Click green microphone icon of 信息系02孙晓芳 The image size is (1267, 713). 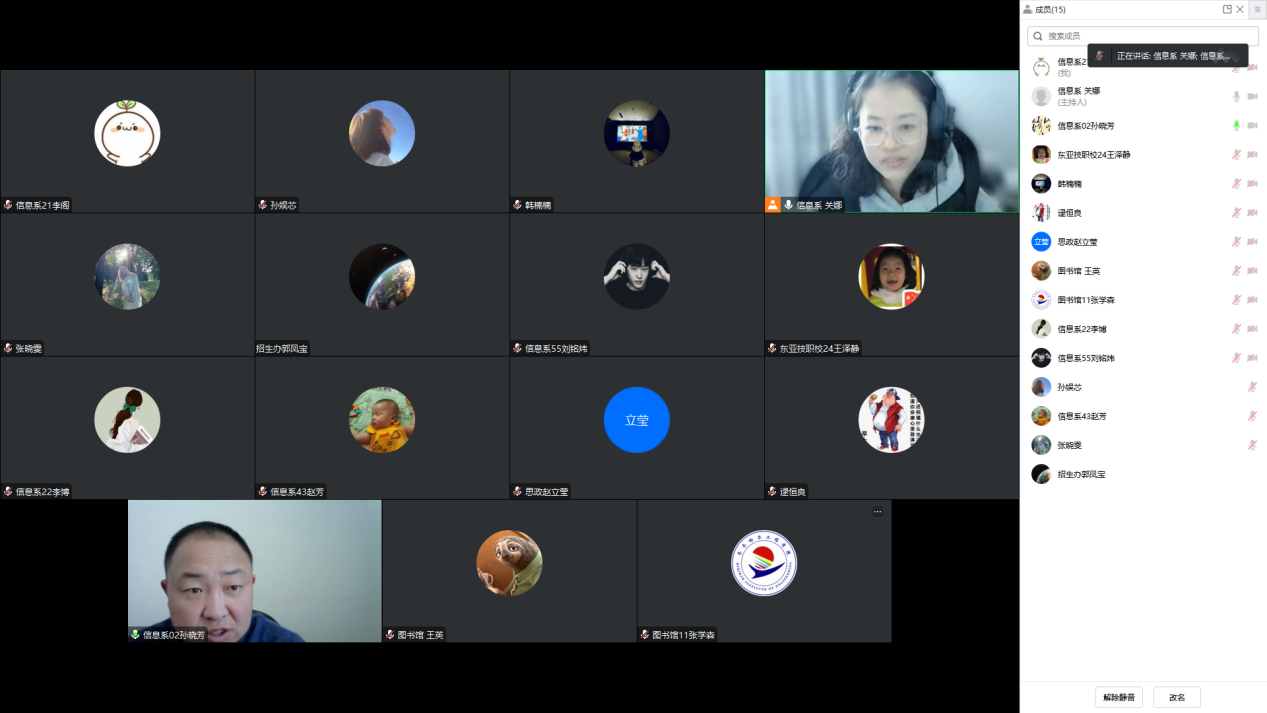coord(1236,125)
